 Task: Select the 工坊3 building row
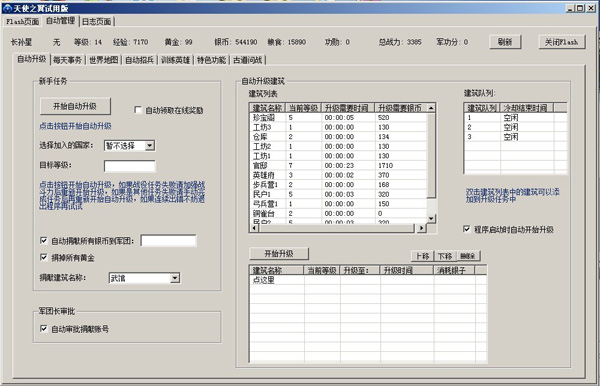coord(338,127)
